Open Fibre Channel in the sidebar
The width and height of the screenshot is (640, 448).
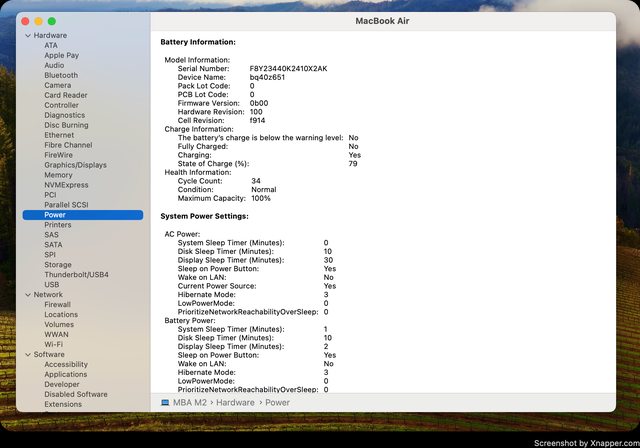[68, 145]
